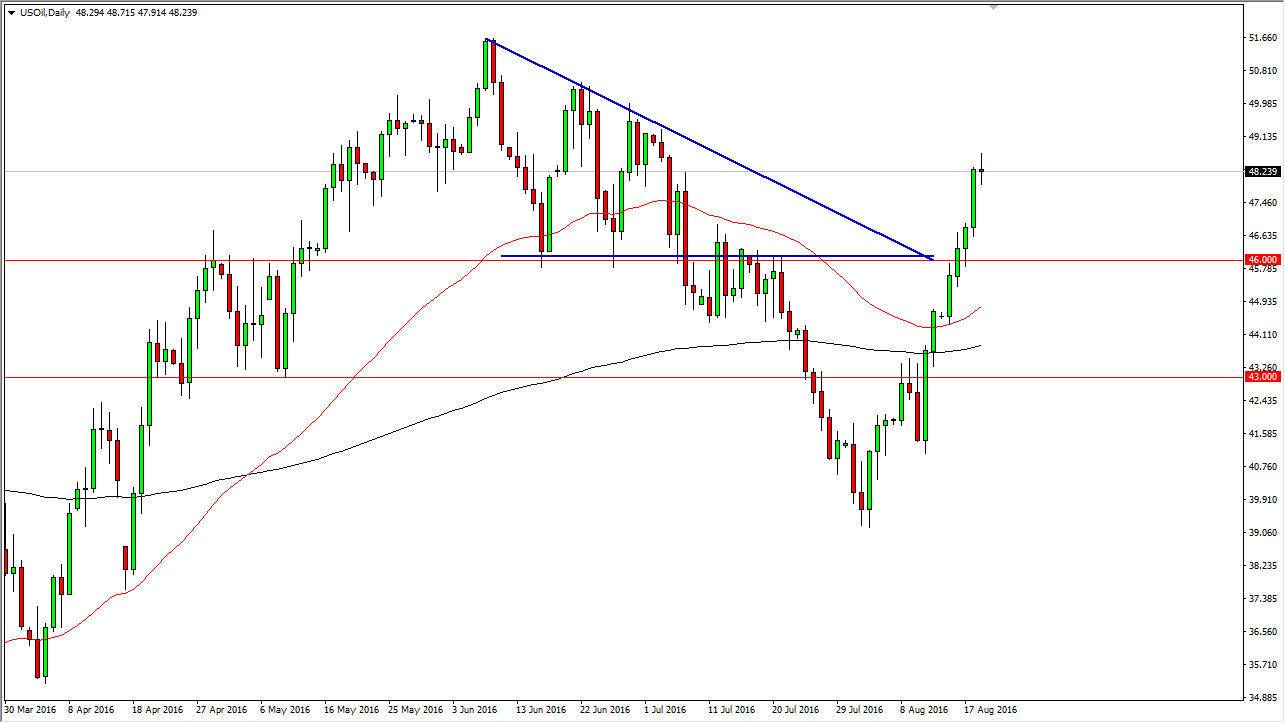The image size is (1285, 723).
Task: Click the 44.935 price axis label
Action: pos(1263,302)
